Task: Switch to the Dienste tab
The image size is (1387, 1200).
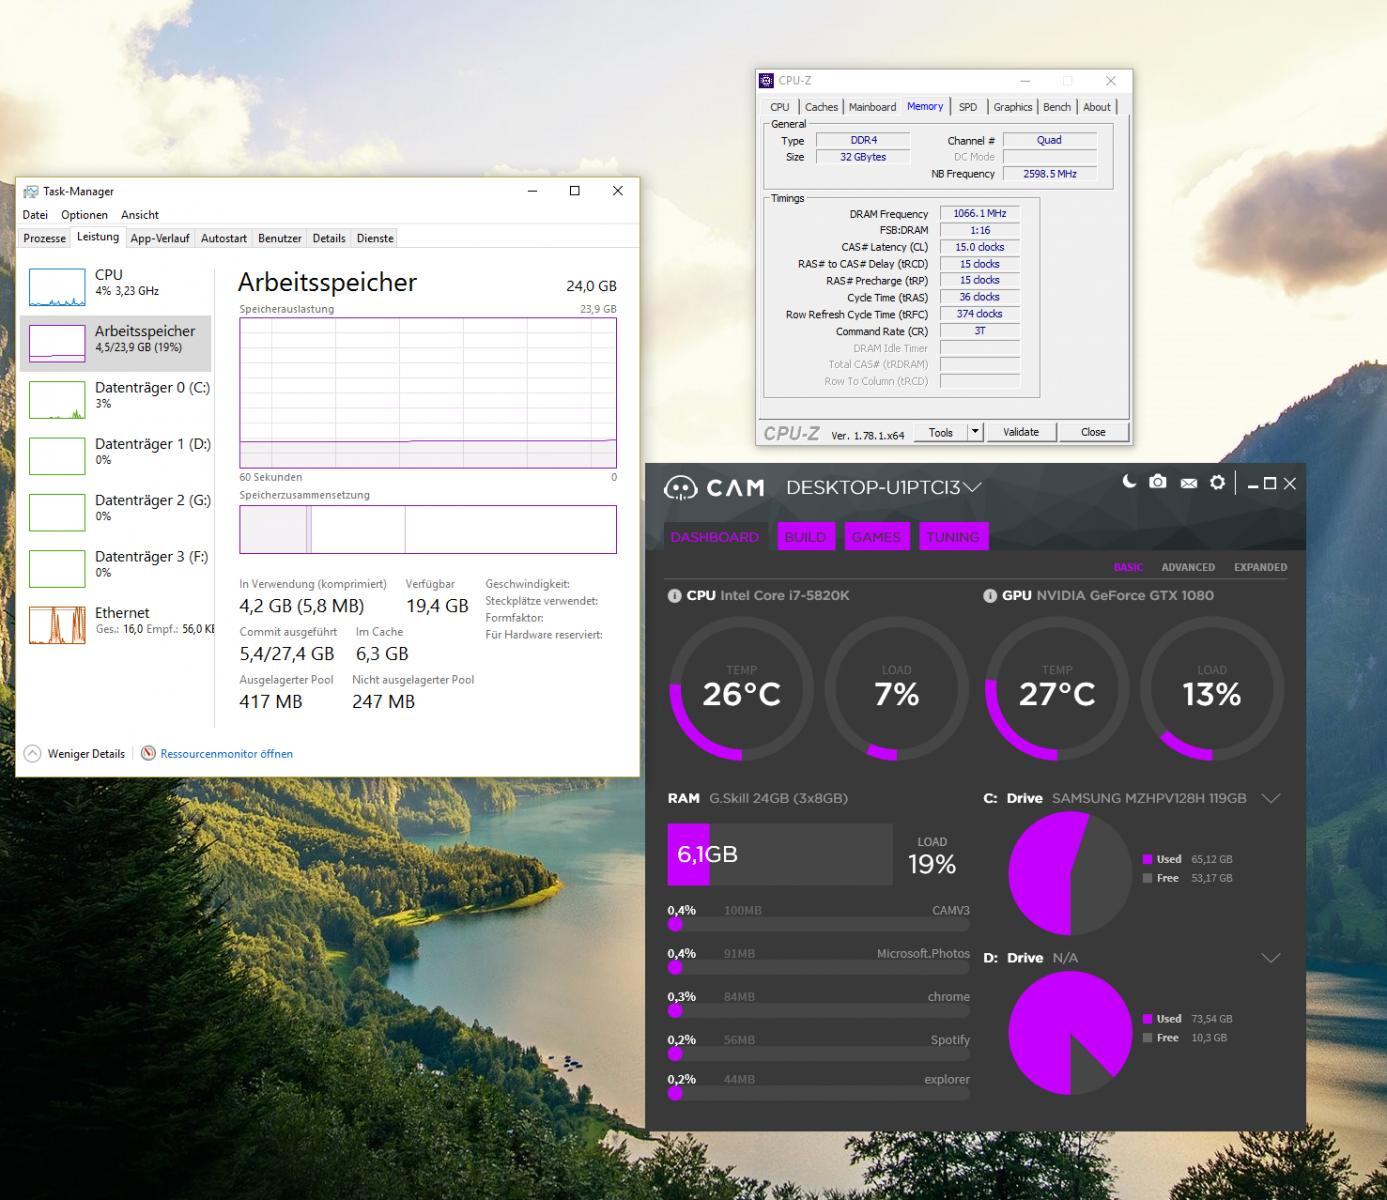Action: (x=375, y=238)
